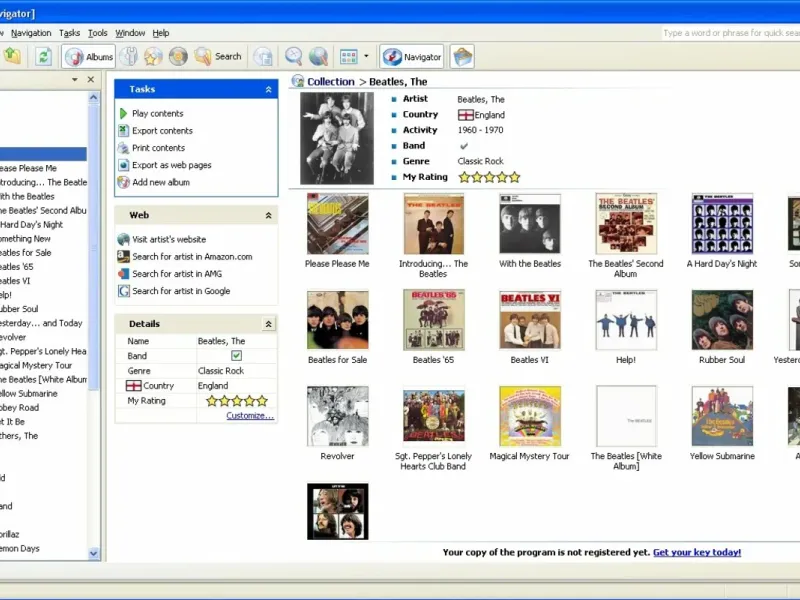Click Search for artist in AMG
The height and width of the screenshot is (600, 800).
pyautogui.click(x=177, y=274)
